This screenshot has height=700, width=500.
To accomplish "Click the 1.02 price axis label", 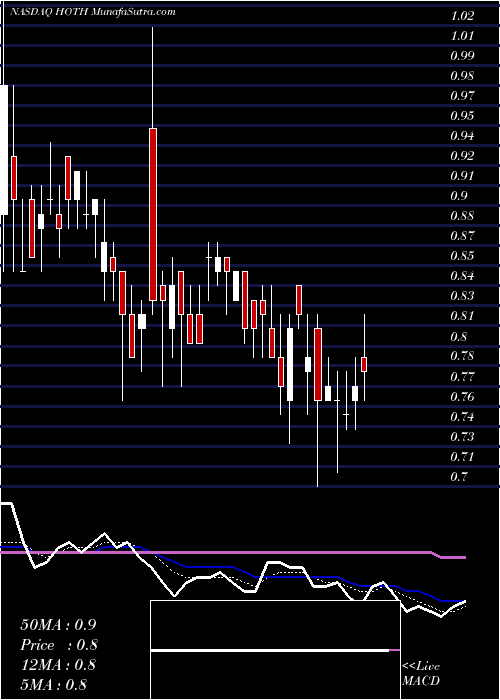I will click(x=461, y=16).
